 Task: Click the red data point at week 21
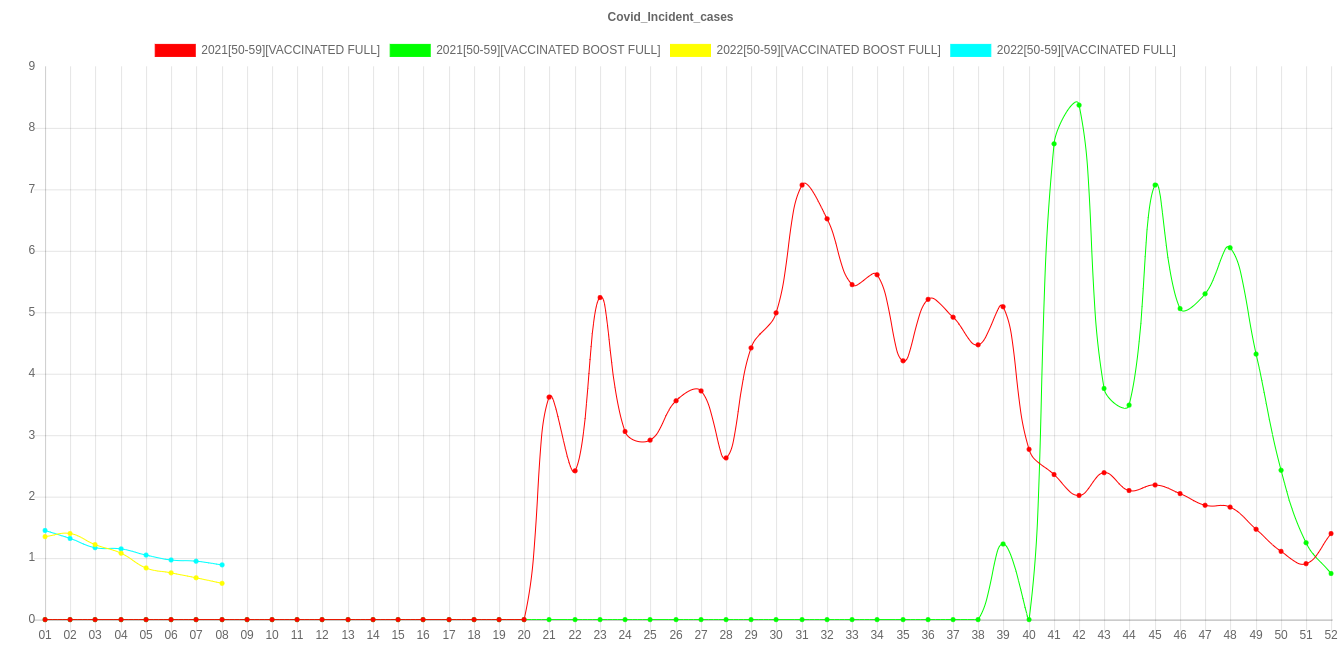point(549,397)
